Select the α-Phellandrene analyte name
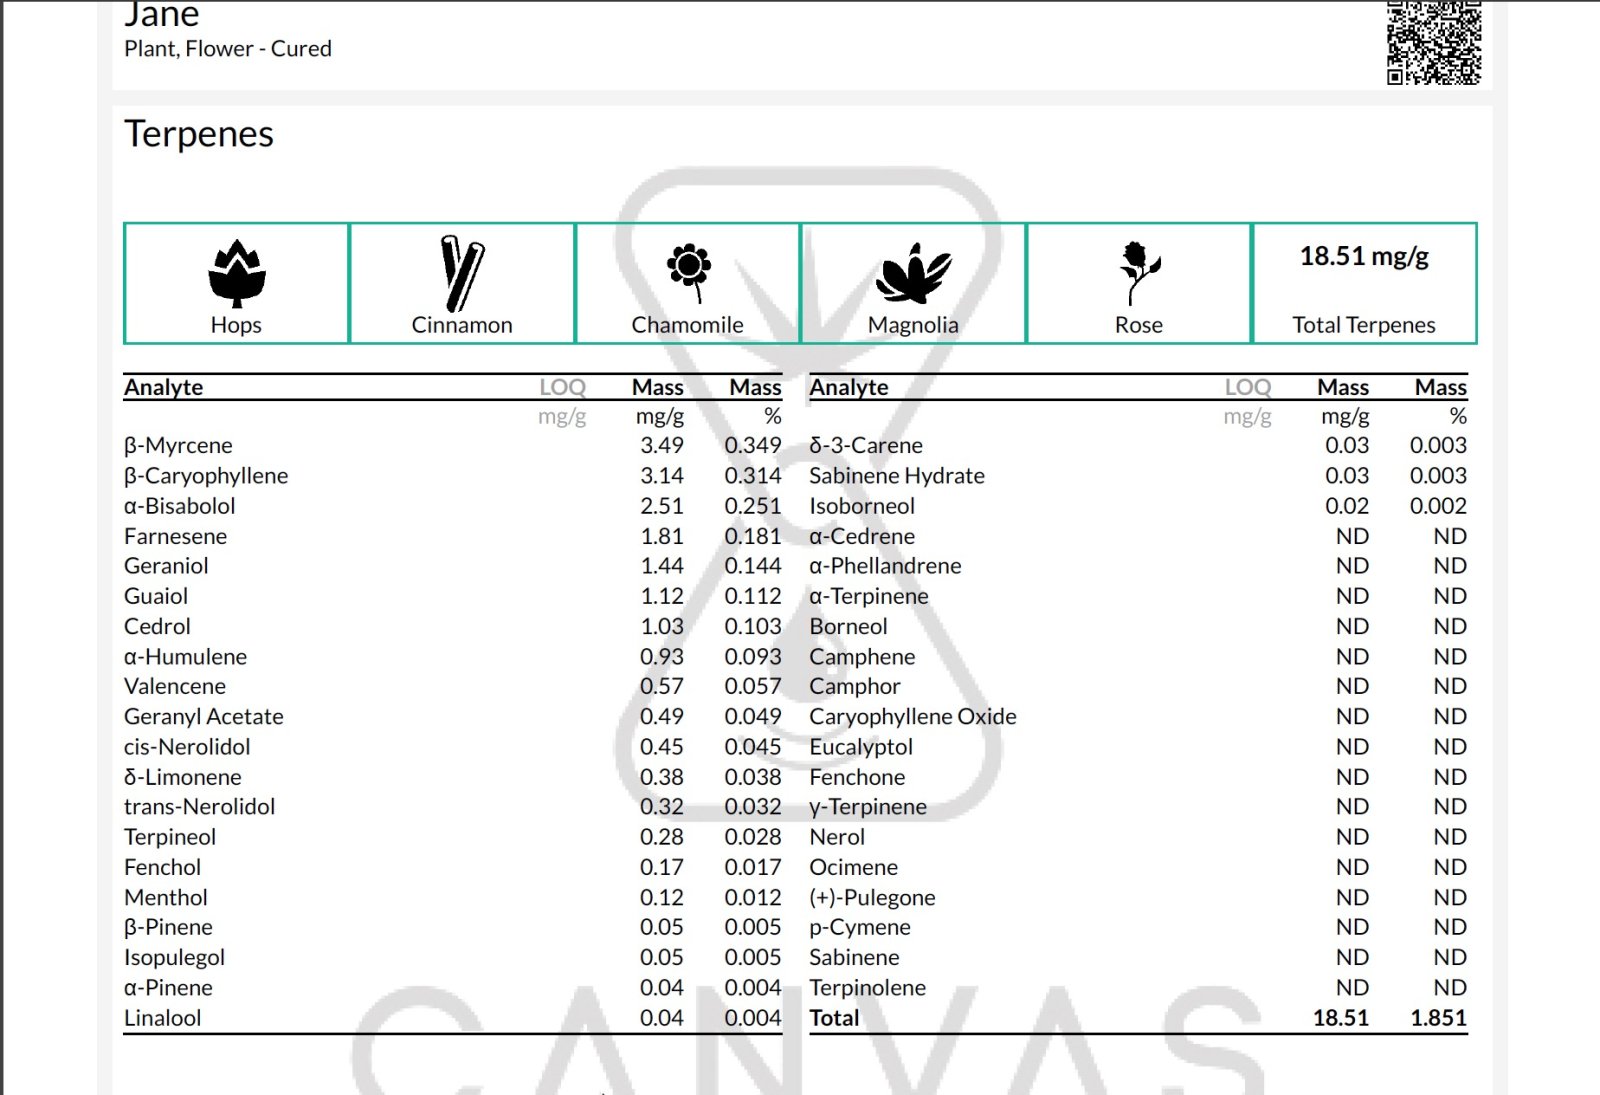This screenshot has width=1600, height=1095. (885, 566)
